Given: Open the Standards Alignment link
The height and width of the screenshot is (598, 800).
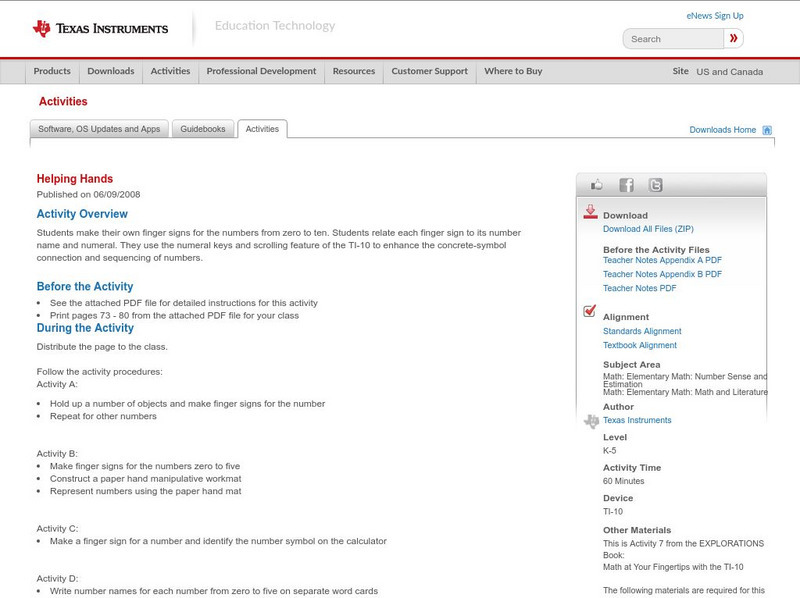Looking at the screenshot, I should click(642, 331).
